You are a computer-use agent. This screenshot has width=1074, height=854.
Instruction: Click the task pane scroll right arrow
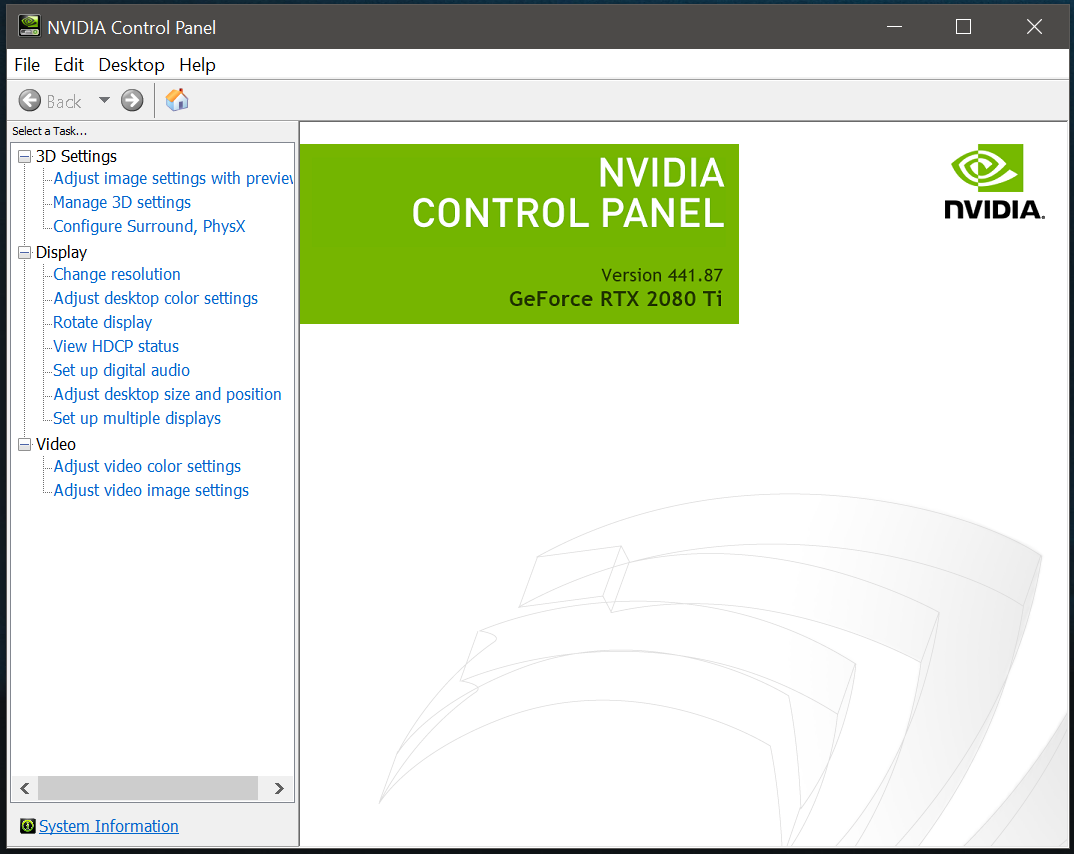(279, 788)
